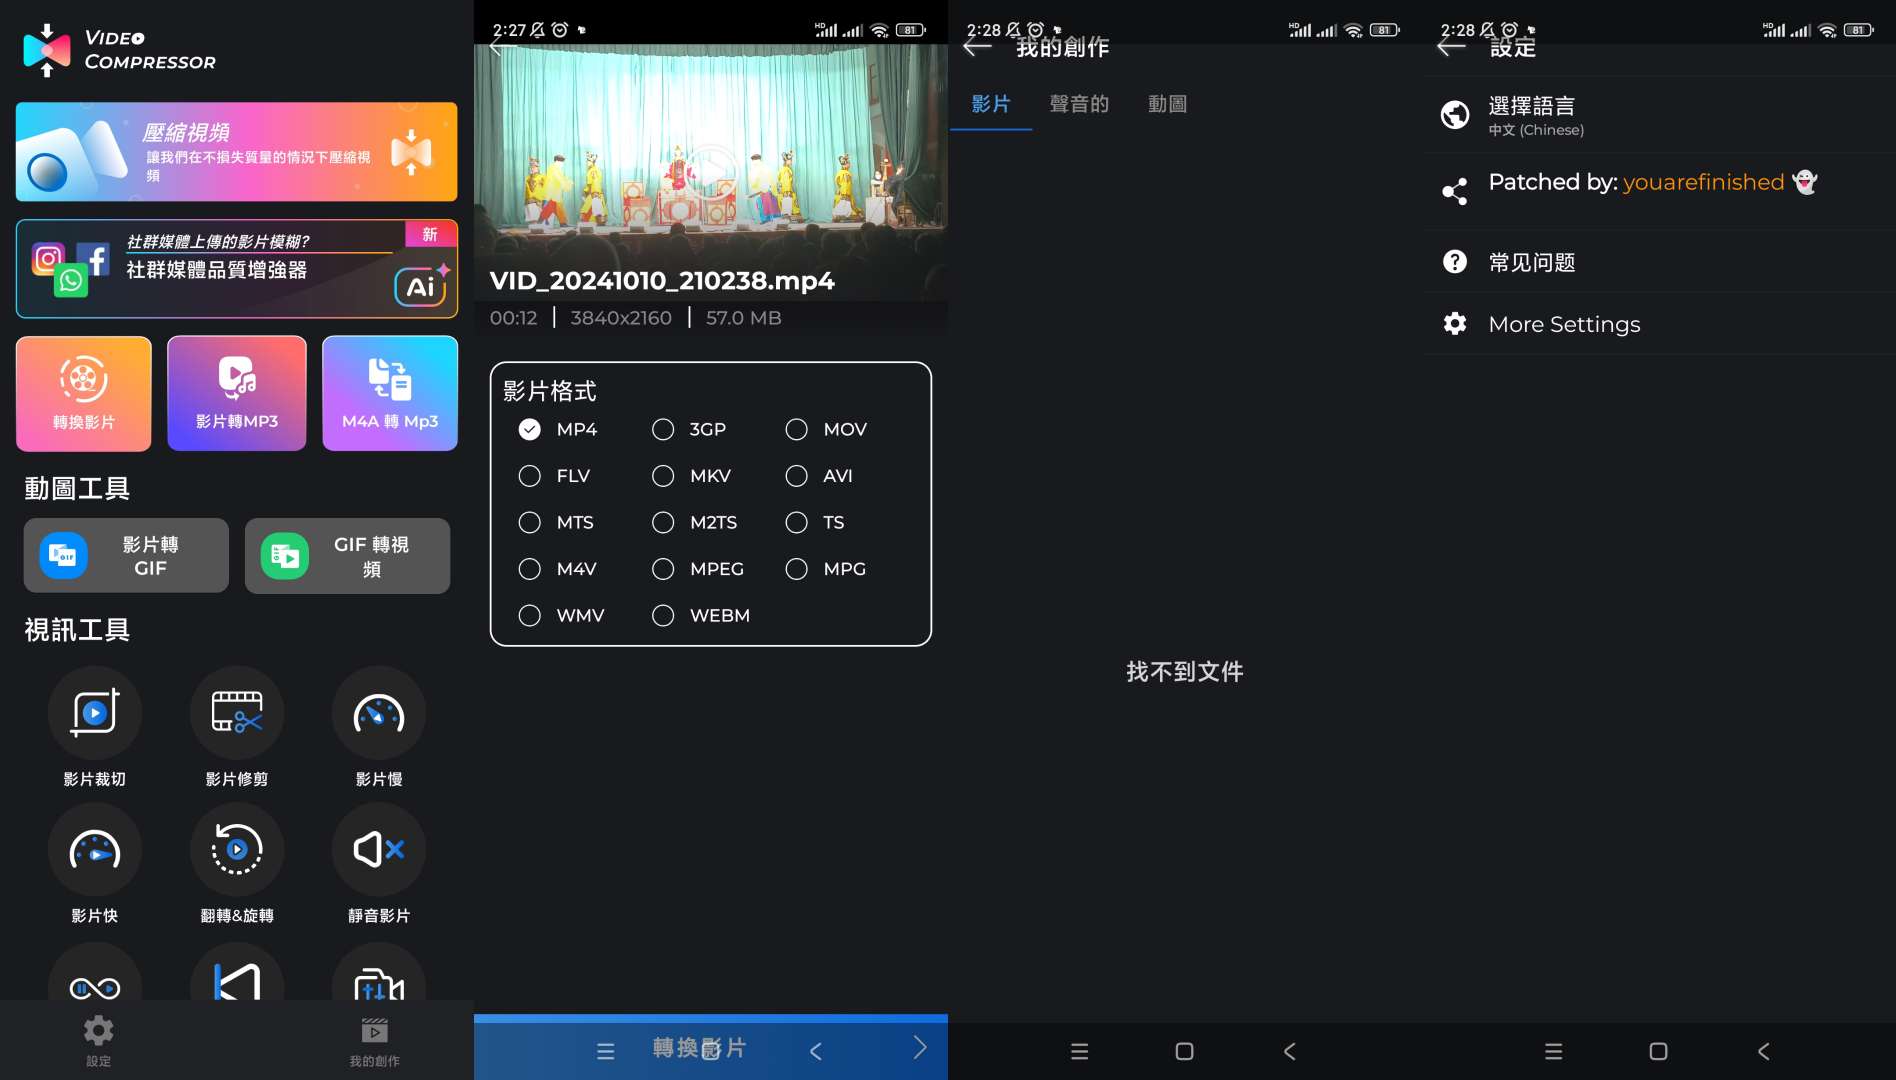This screenshot has width=1896, height=1080.
Task: Select the FLV format option
Action: (554, 476)
